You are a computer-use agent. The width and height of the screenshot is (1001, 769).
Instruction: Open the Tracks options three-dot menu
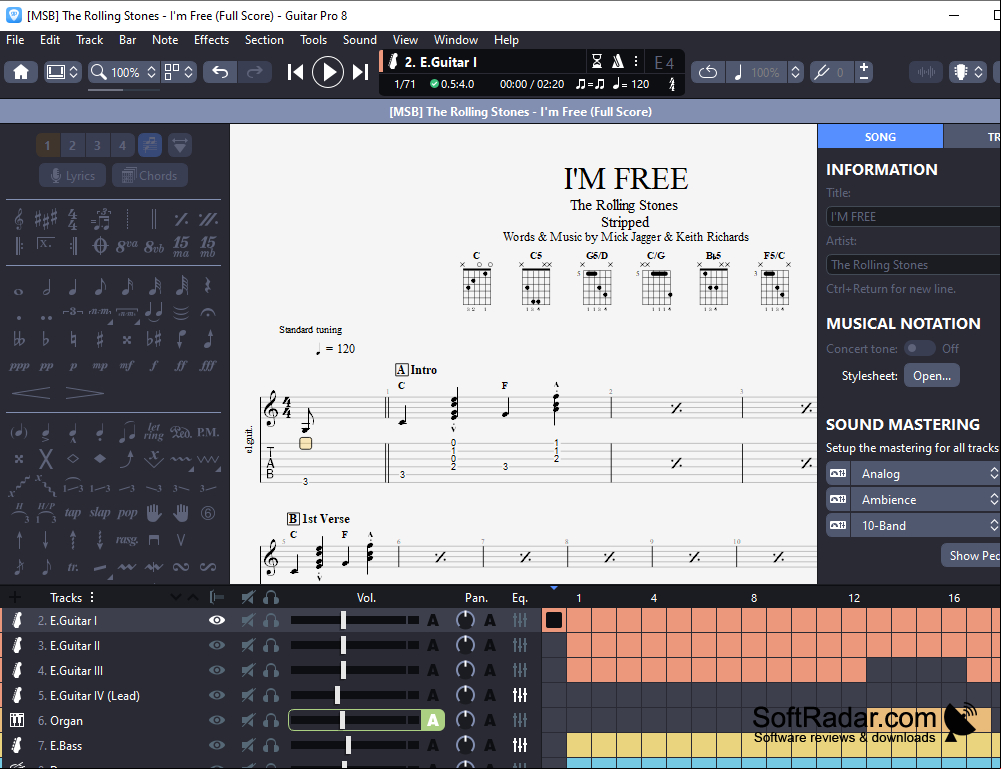tap(92, 597)
